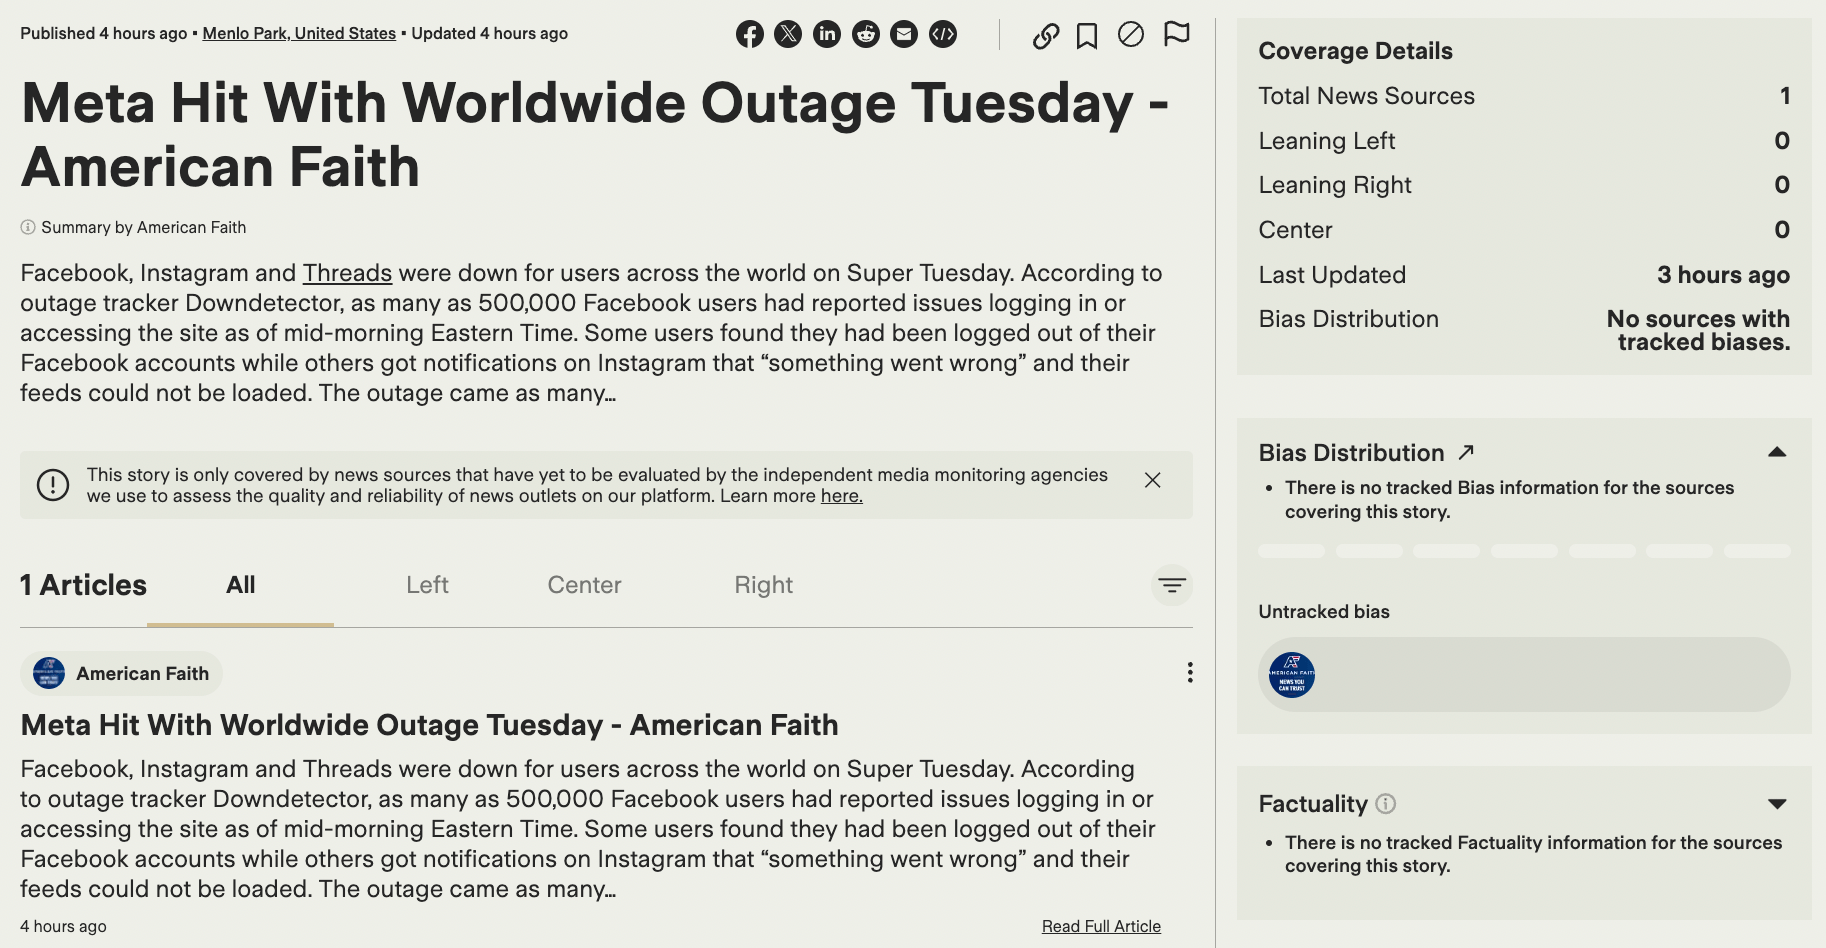Click the Read Full Article link
This screenshot has width=1826, height=948.
tap(1101, 926)
